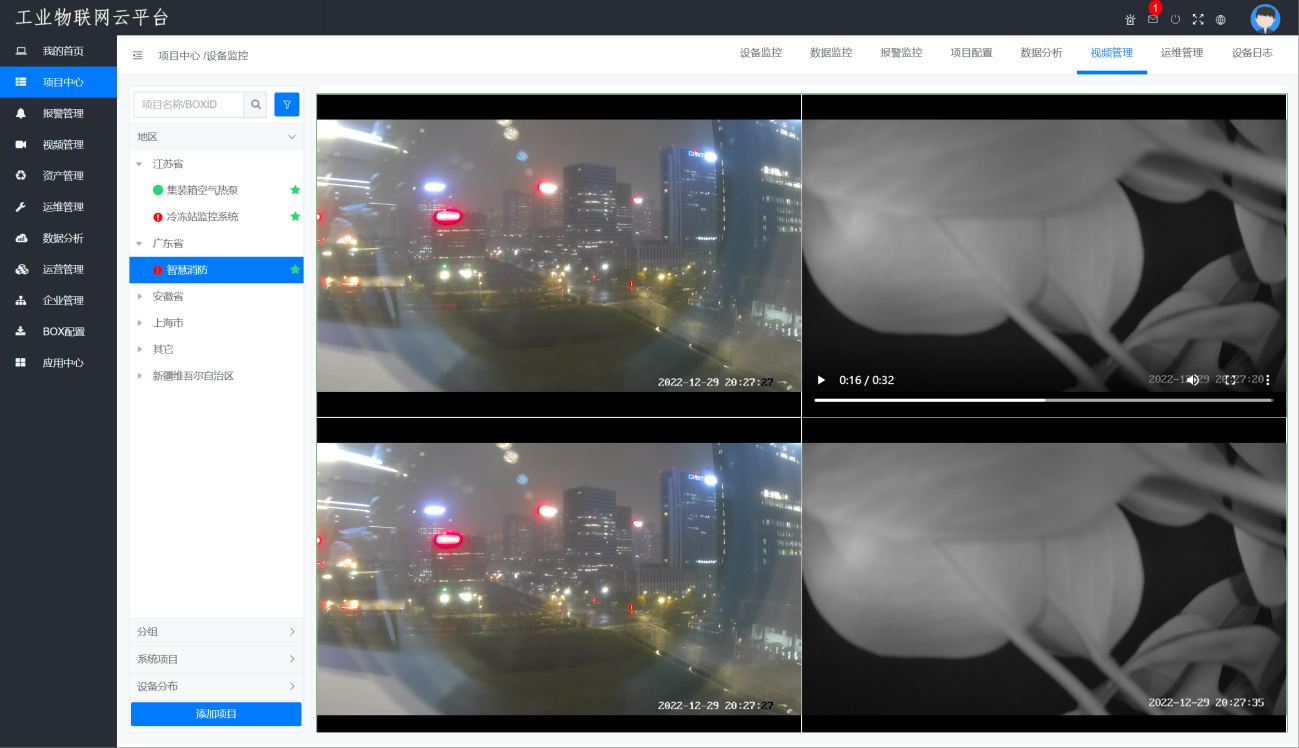Select the bottom-left city camera feed
1299x748 pixels.
point(559,575)
